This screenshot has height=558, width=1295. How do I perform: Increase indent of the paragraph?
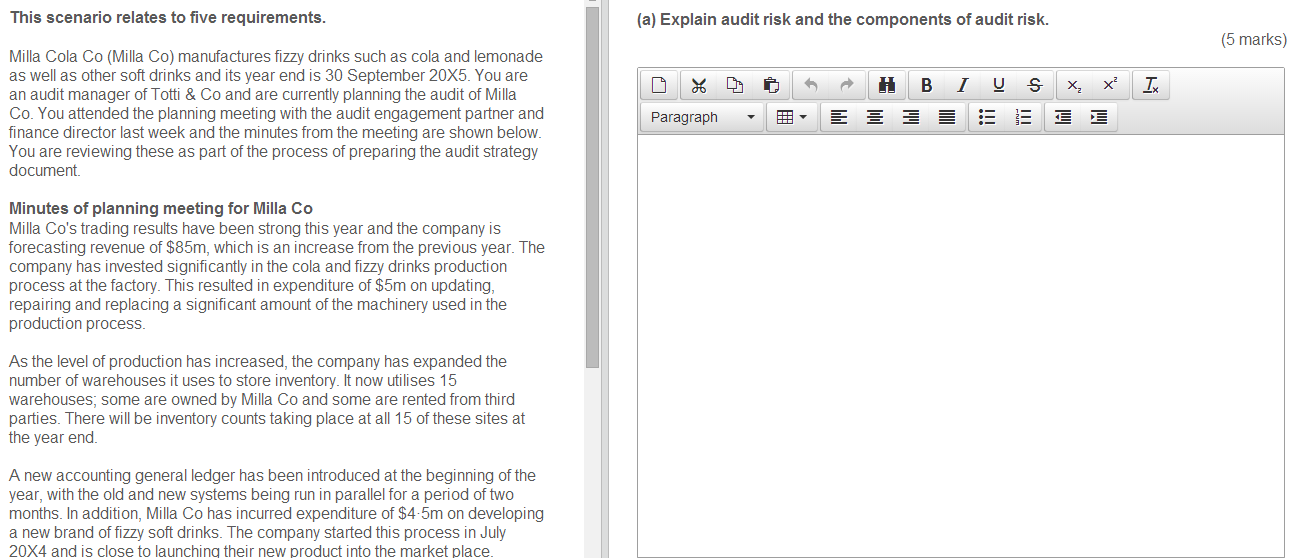pos(1098,118)
